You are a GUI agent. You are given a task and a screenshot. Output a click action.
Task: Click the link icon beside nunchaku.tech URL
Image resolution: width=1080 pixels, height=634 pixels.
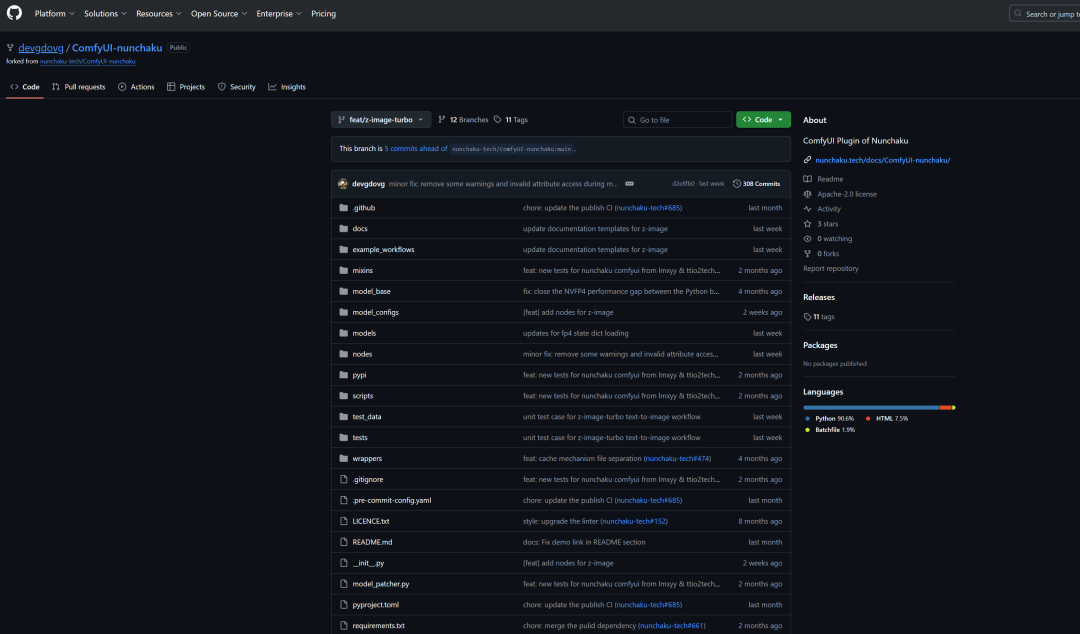[x=807, y=160]
